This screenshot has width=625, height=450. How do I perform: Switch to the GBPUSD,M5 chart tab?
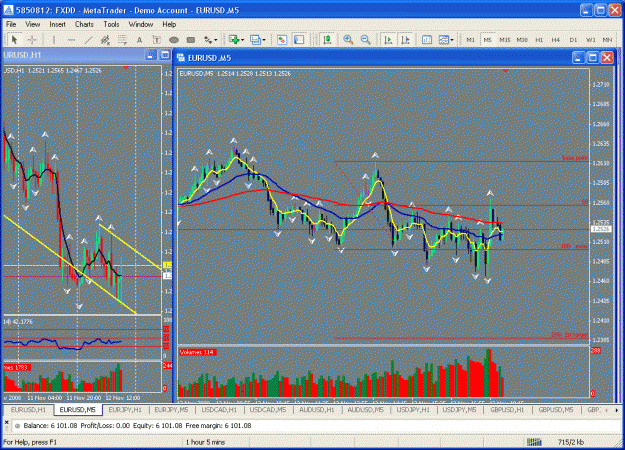556,410
